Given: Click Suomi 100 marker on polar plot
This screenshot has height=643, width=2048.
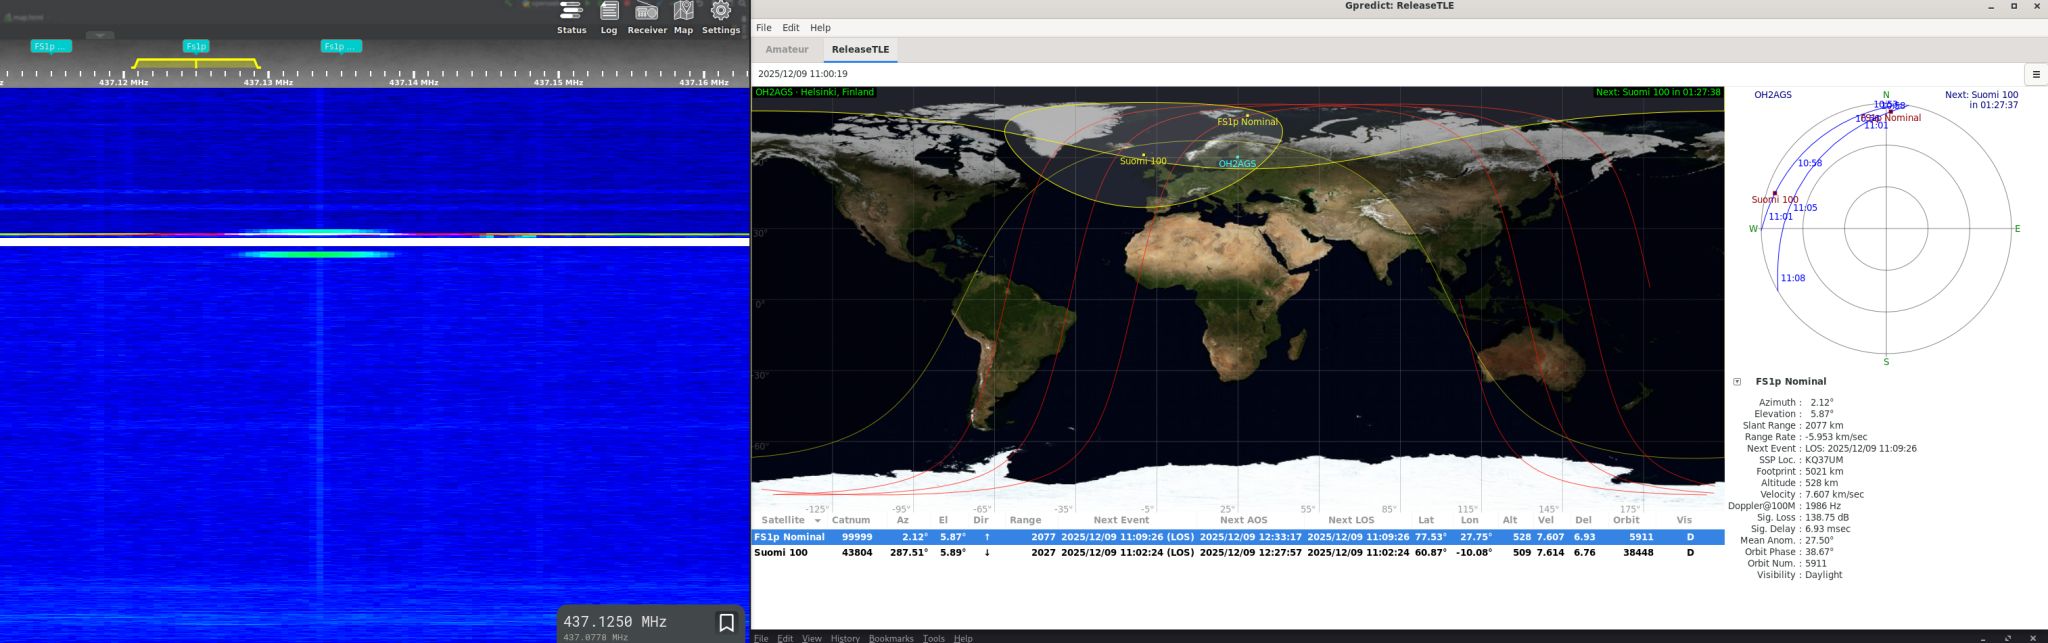Looking at the screenshot, I should pos(1775,193).
